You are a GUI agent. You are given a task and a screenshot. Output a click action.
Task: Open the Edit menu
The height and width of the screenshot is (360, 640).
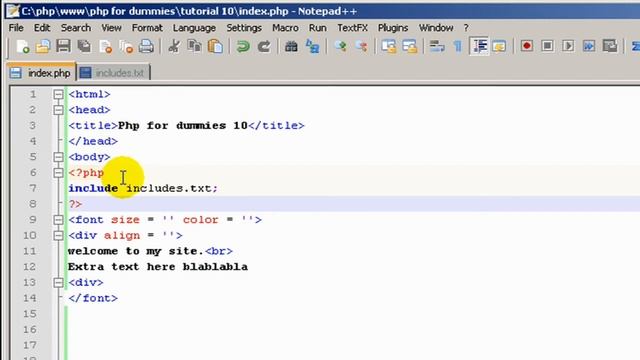click(42, 28)
